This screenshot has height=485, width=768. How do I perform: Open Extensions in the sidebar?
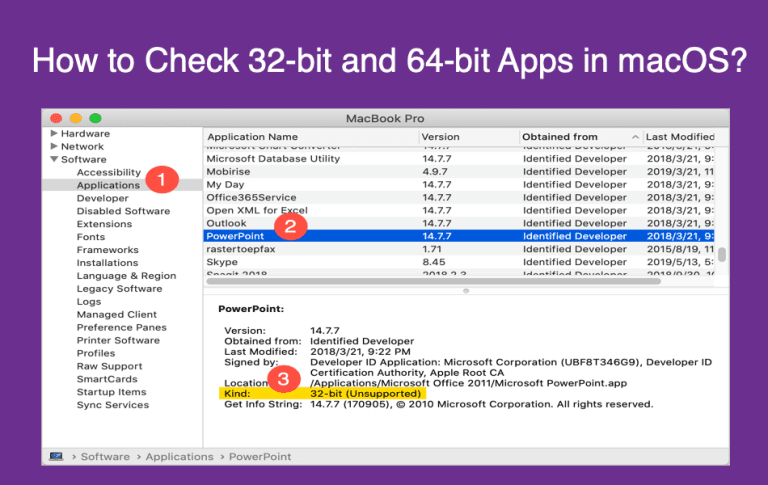(104, 224)
